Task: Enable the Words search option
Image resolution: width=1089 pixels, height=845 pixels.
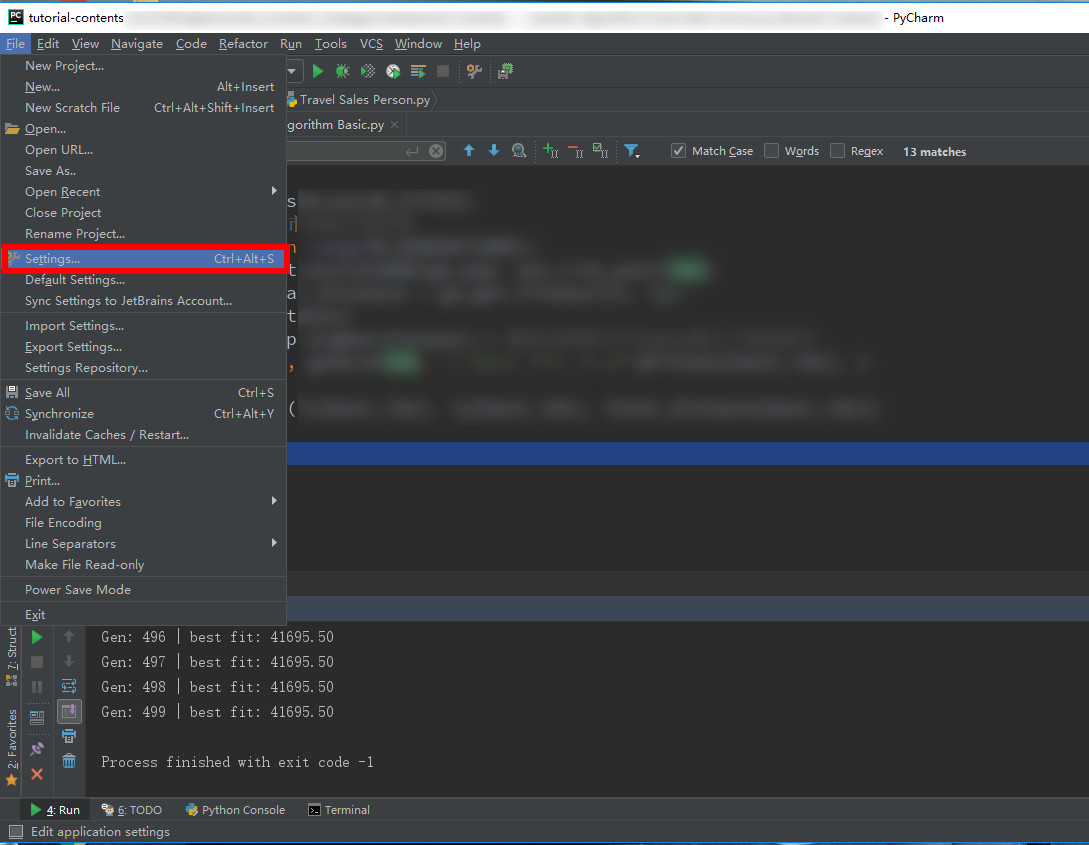Action: tap(771, 151)
